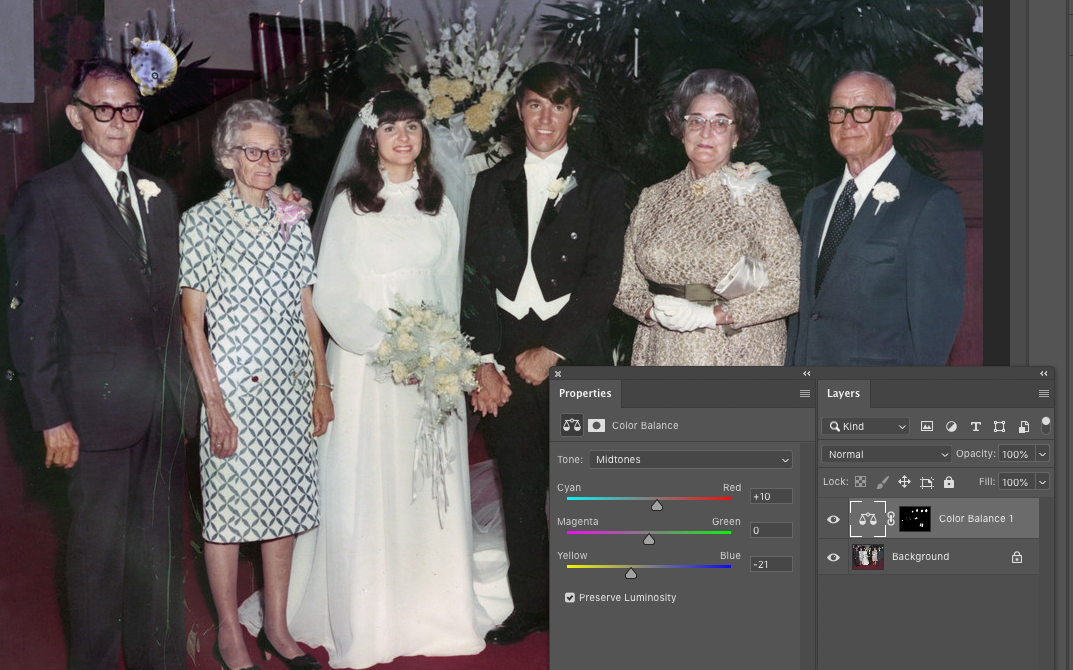This screenshot has width=1073, height=670.
Task: Collapse the Properties panel with double arrows
Action: click(x=807, y=374)
